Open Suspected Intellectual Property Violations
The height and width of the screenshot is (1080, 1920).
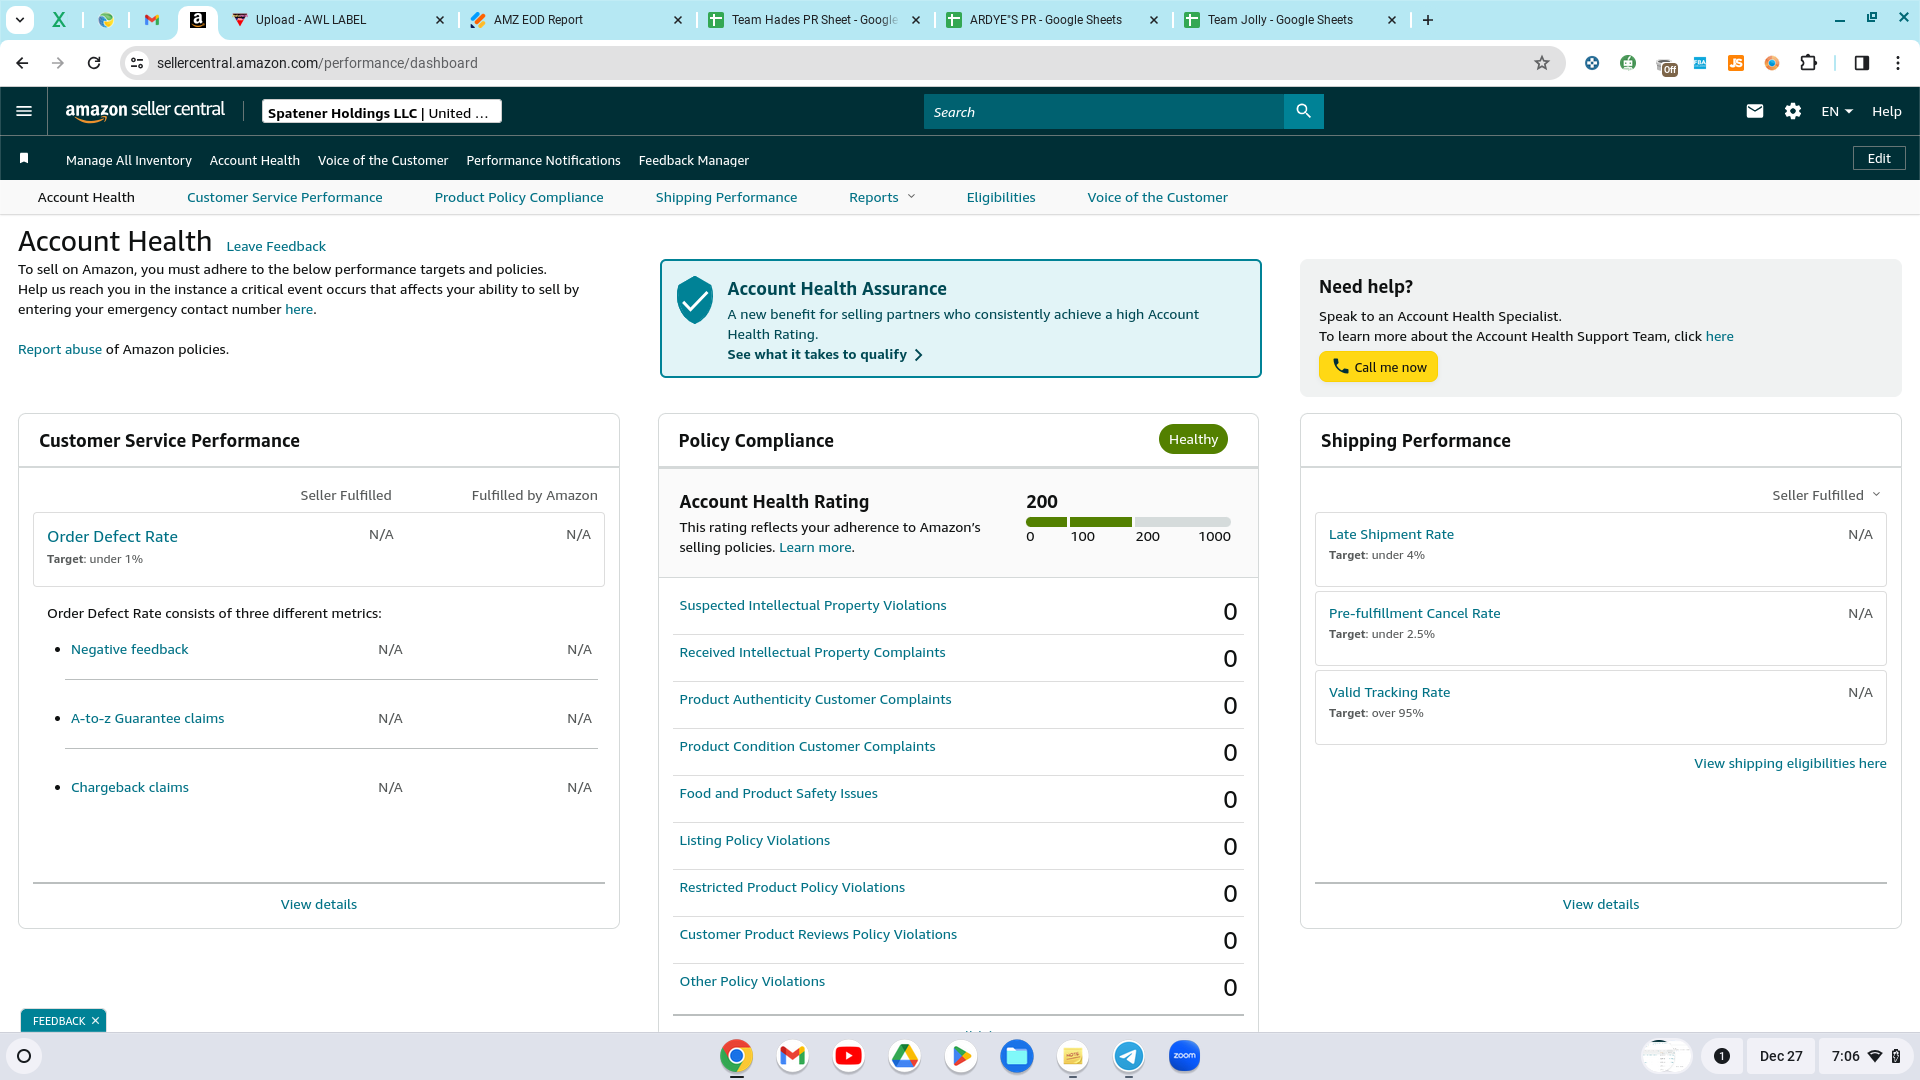coord(812,605)
